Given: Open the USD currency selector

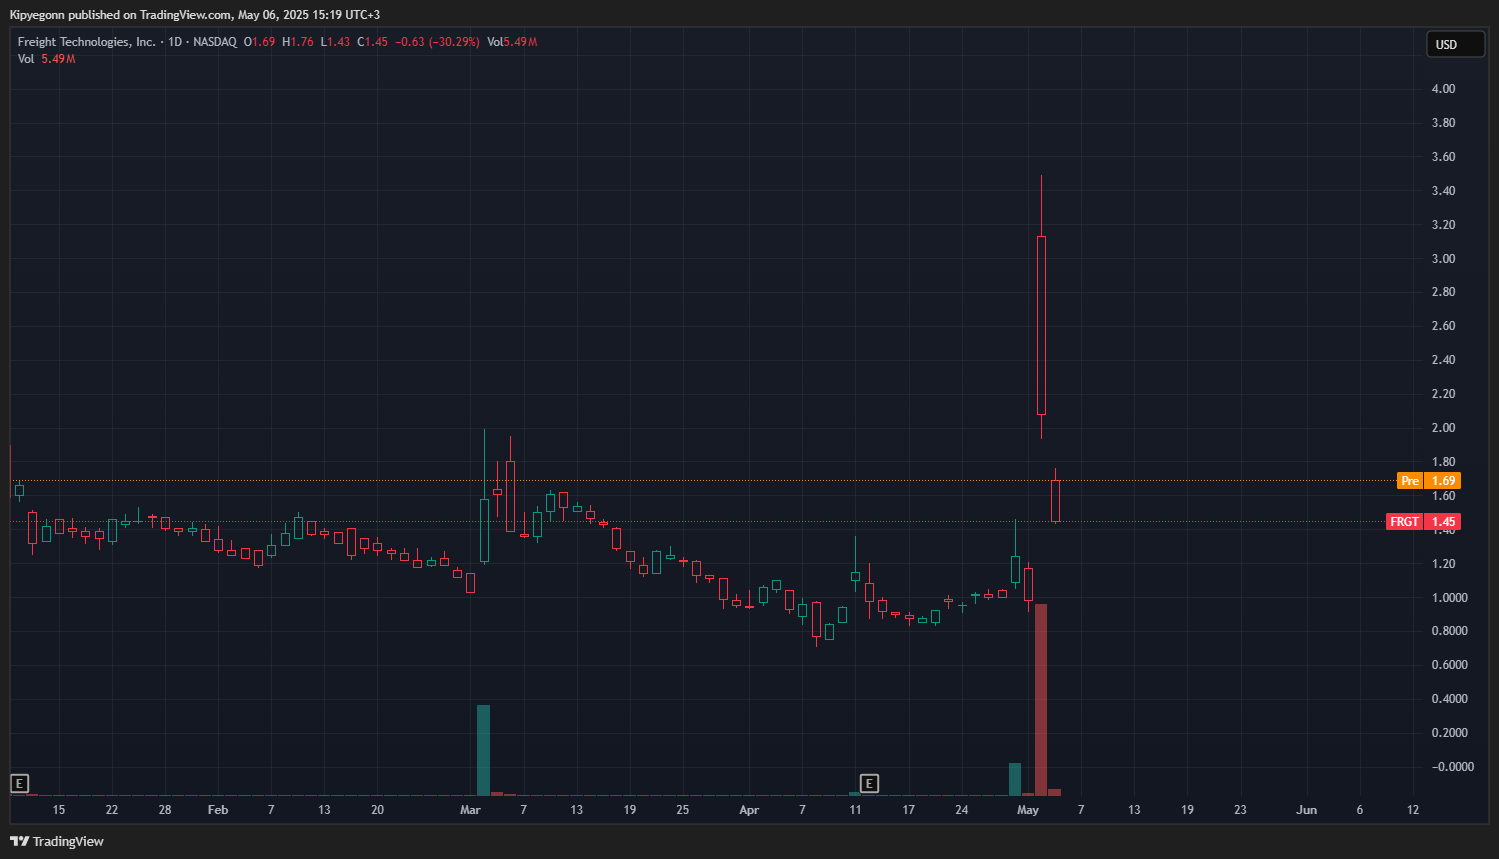Looking at the screenshot, I should [x=1455, y=44].
